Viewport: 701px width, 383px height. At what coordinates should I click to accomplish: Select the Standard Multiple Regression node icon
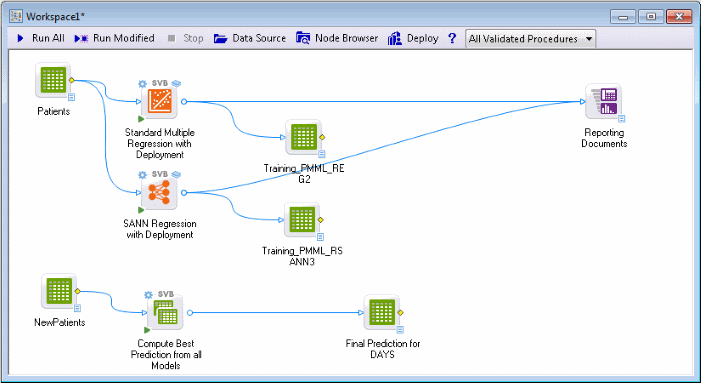[159, 102]
